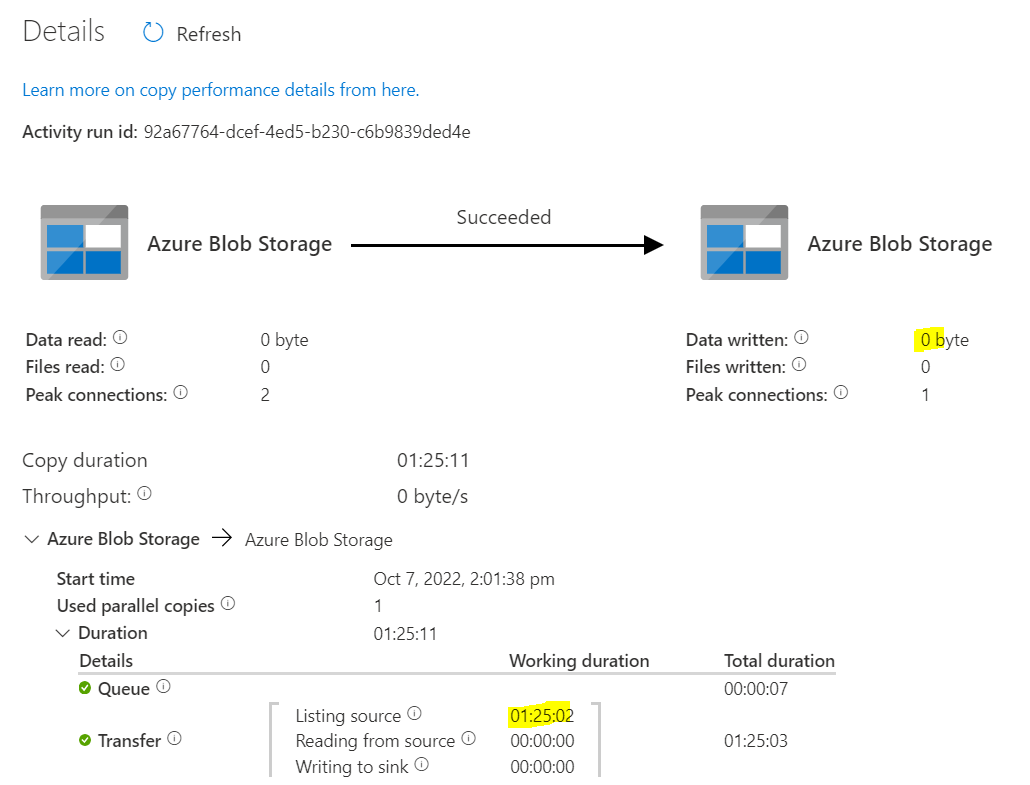Viewport: 1030px width, 785px height.
Task: Click the info icon beside Files written
Action: (x=798, y=364)
